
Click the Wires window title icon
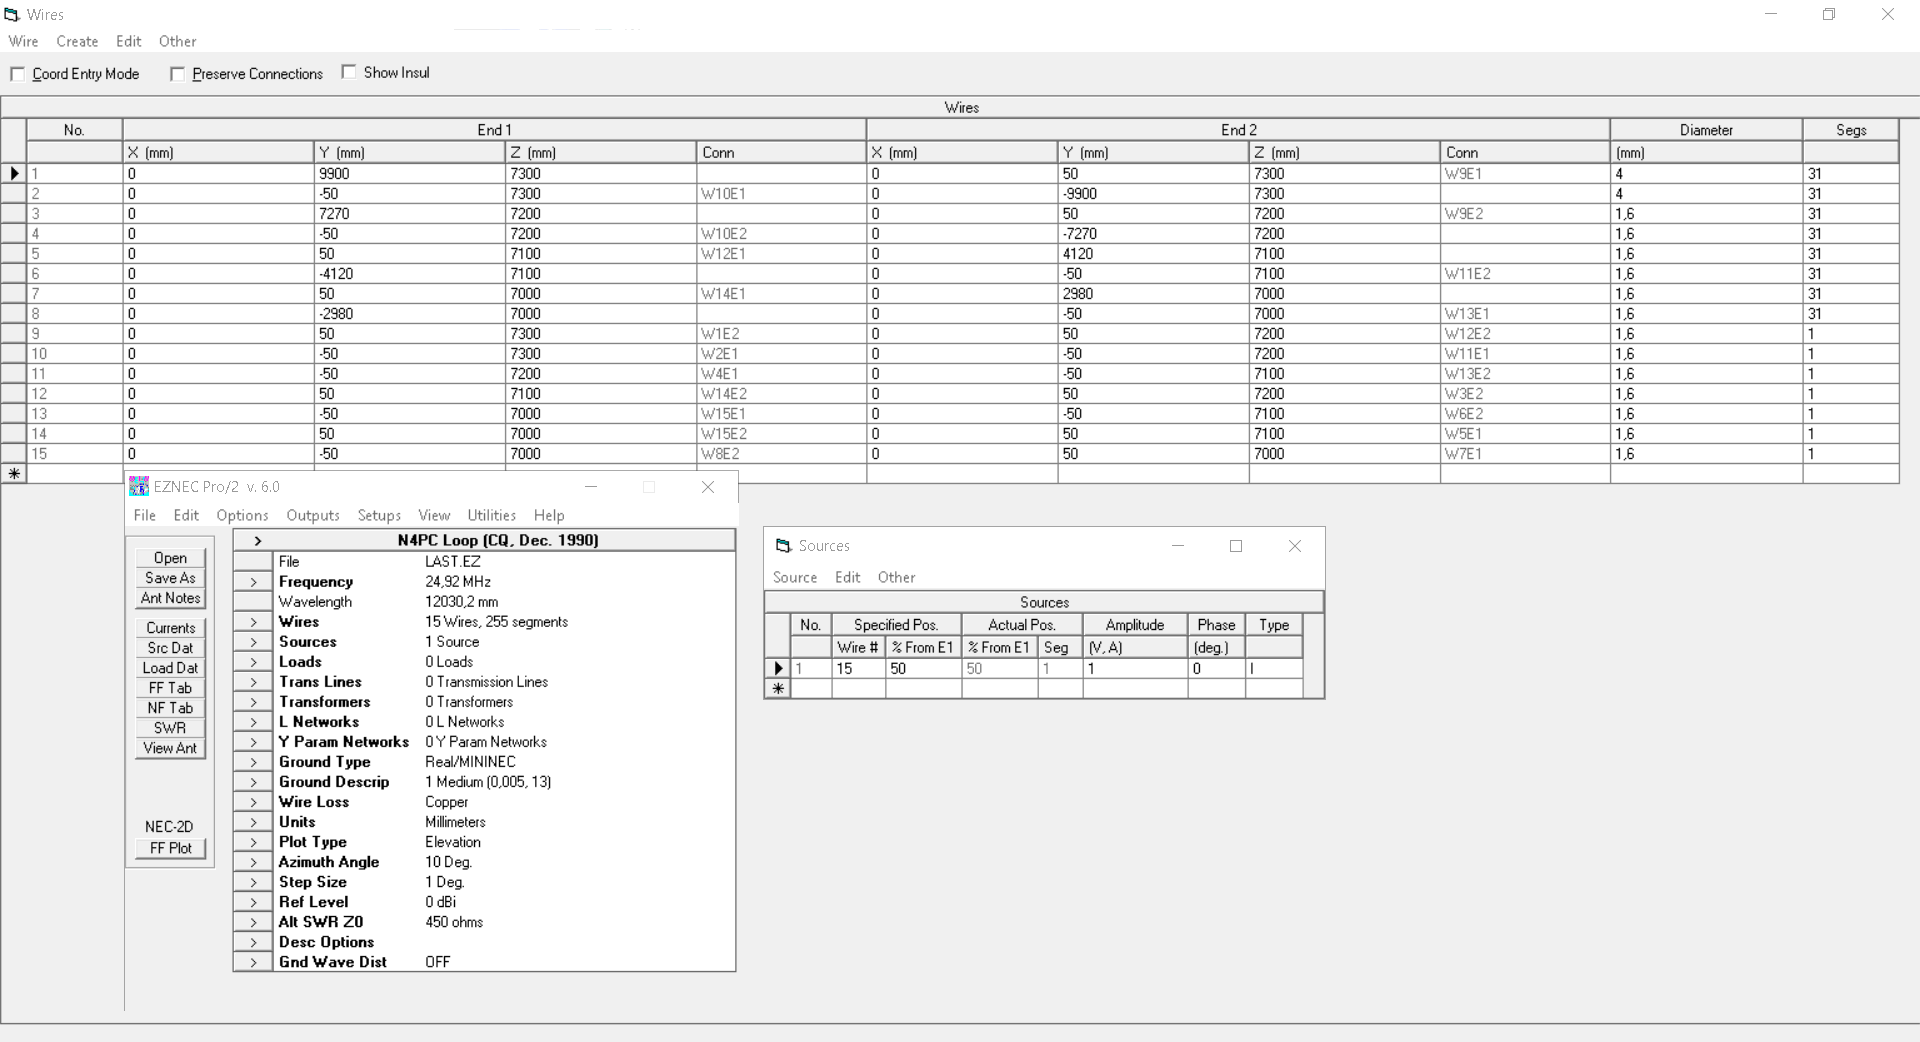click(x=12, y=14)
